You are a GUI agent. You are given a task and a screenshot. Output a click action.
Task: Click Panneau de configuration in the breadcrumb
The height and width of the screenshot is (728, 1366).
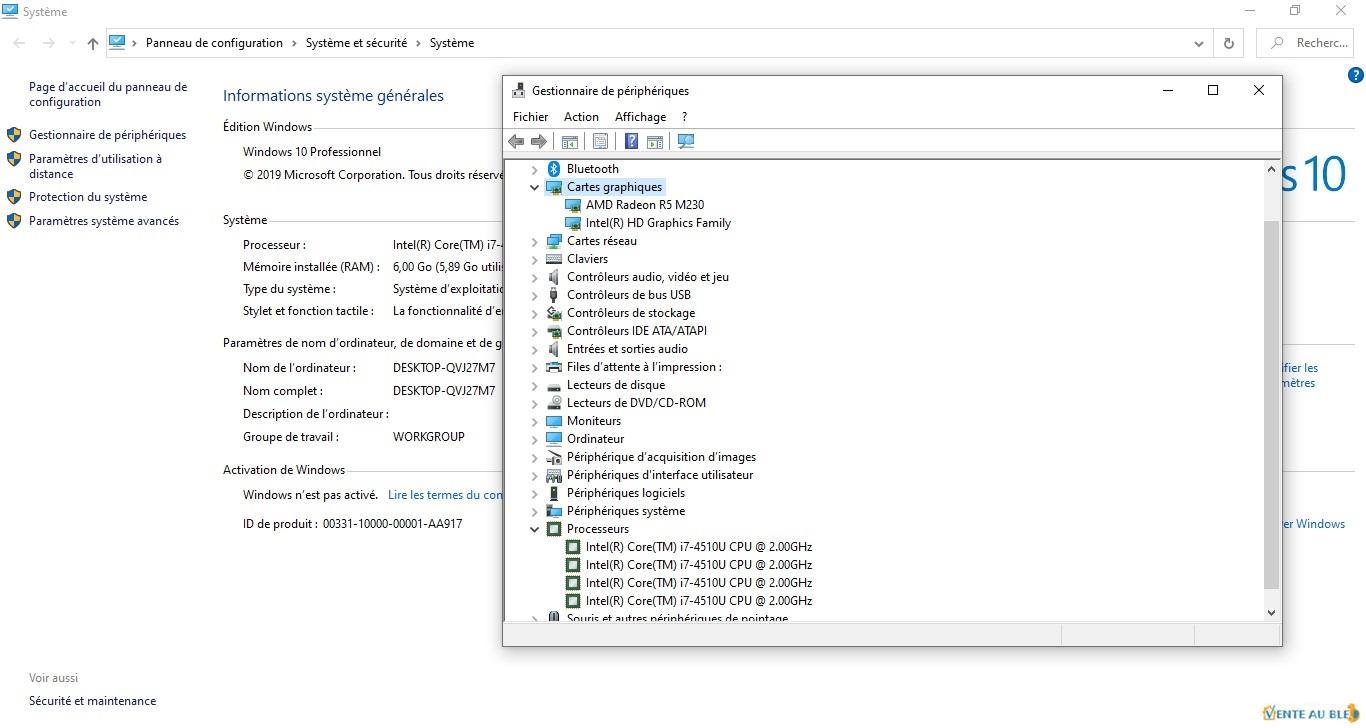coord(214,43)
